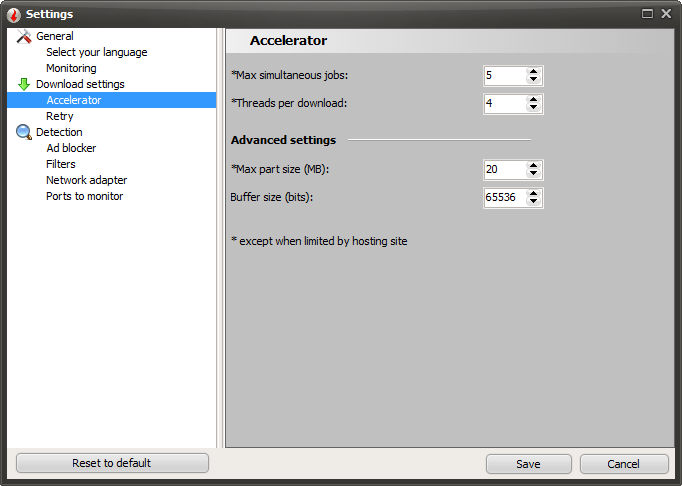Increase Max simultaneous jobs with up arrow
The height and width of the screenshot is (486, 682).
coord(533,71)
